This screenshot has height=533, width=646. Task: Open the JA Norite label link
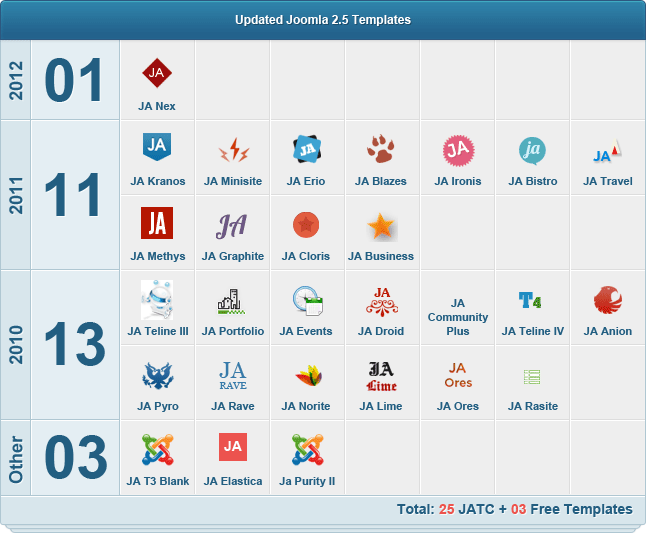[306, 406]
